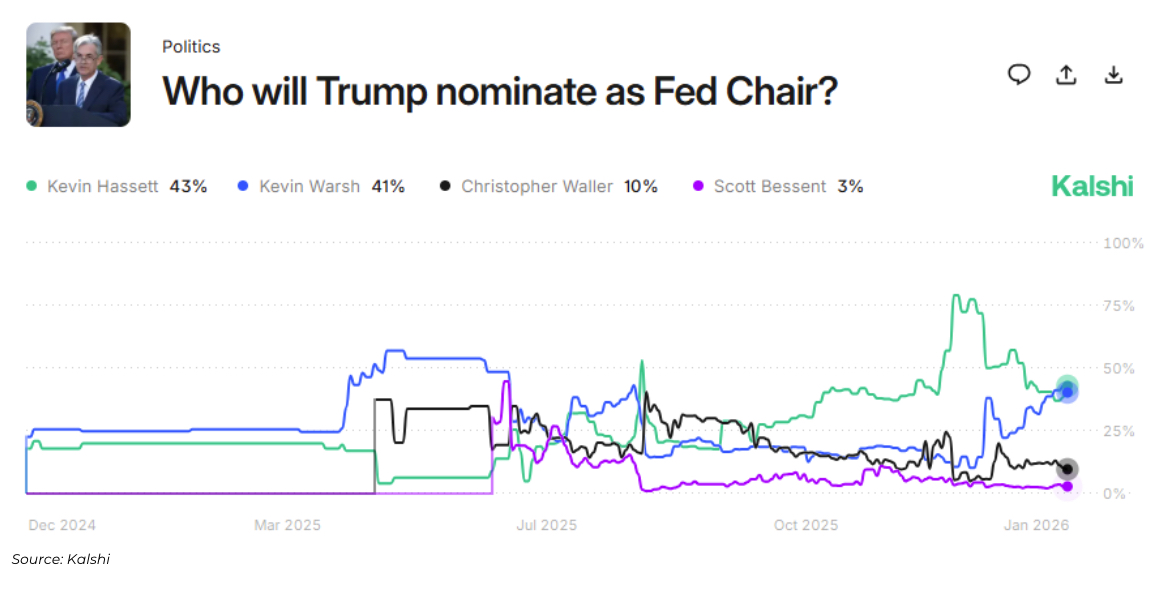The image size is (1170, 591).
Task: Click the blue Warsh legend dot
Action: coord(243,186)
